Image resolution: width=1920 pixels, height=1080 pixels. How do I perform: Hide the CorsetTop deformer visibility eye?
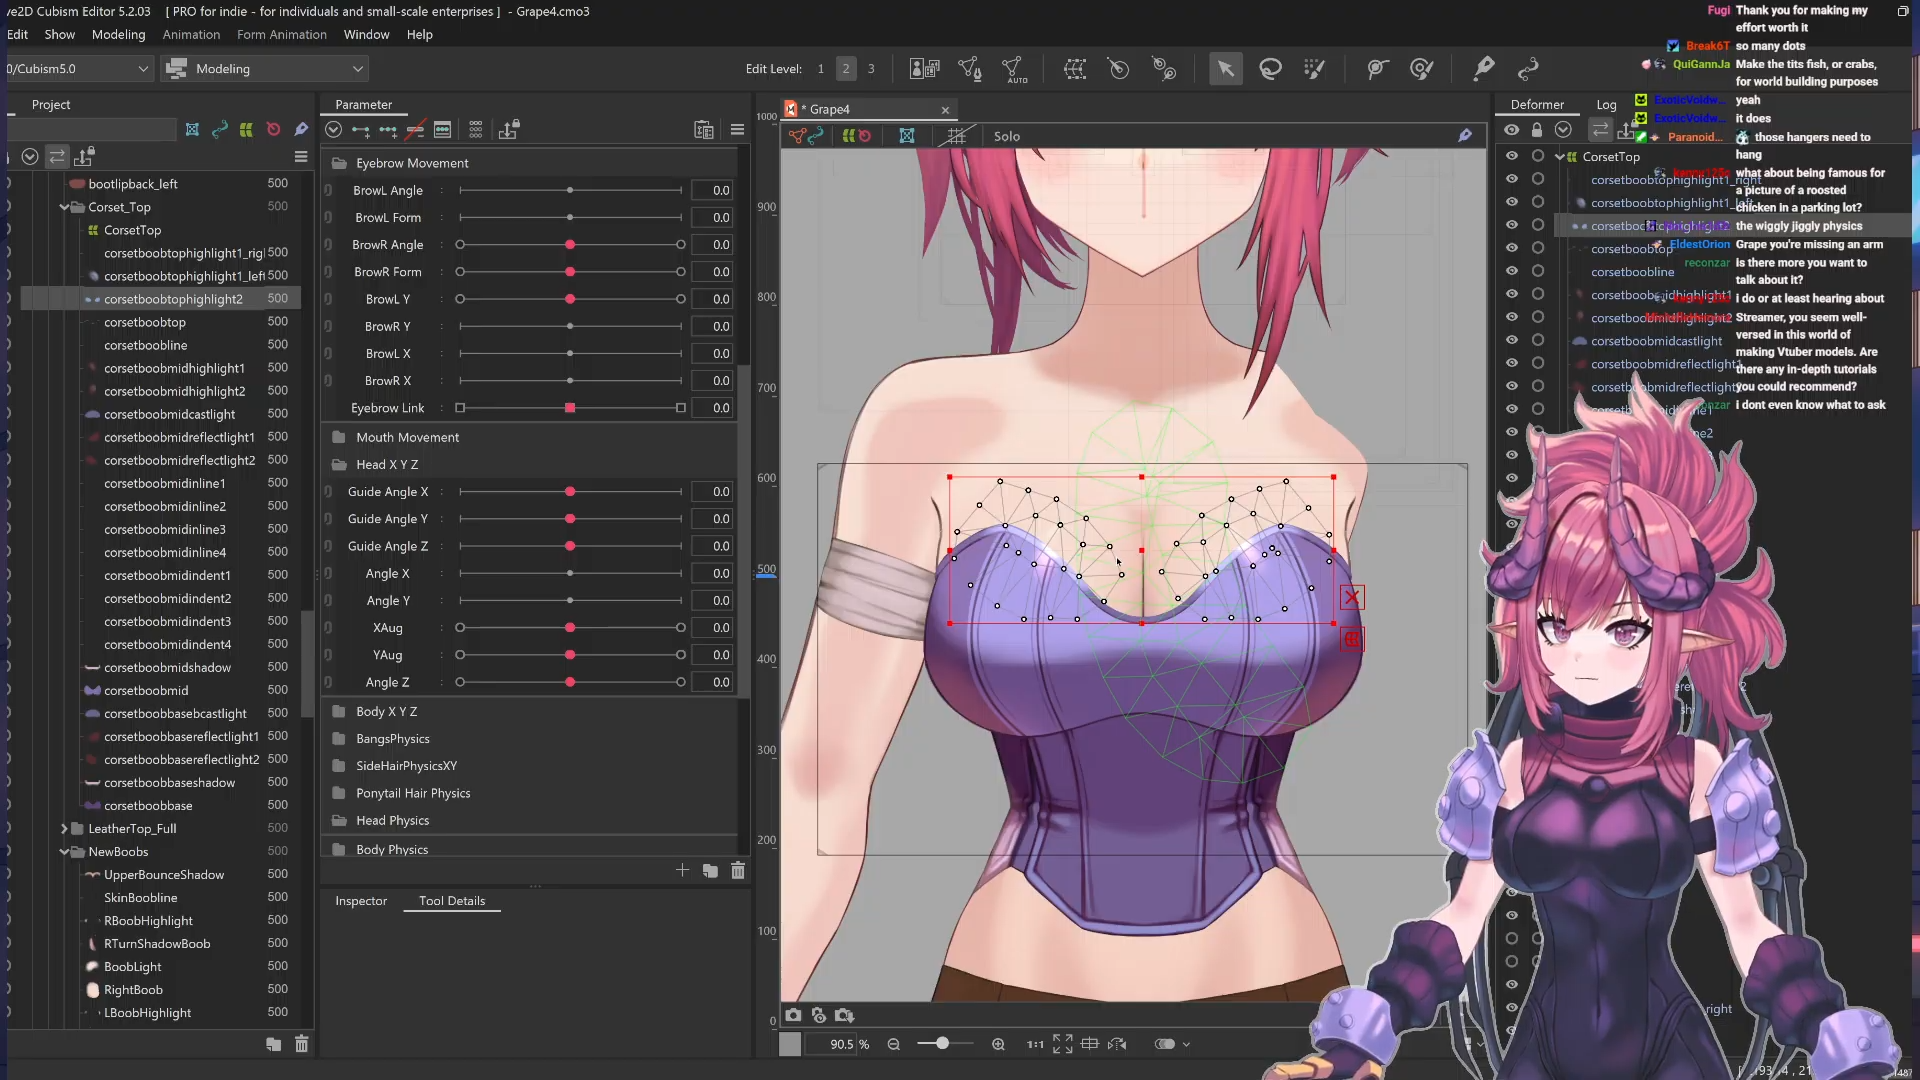click(1512, 156)
